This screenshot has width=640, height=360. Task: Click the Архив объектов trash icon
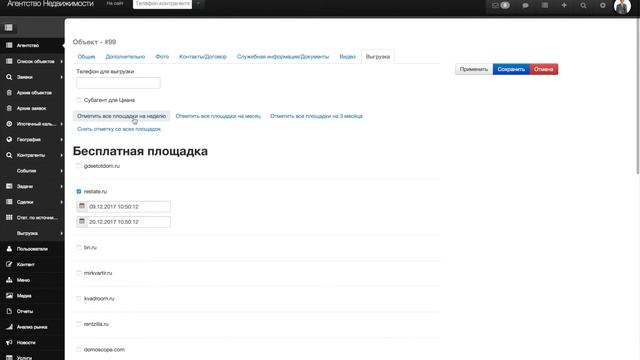tap(9, 93)
